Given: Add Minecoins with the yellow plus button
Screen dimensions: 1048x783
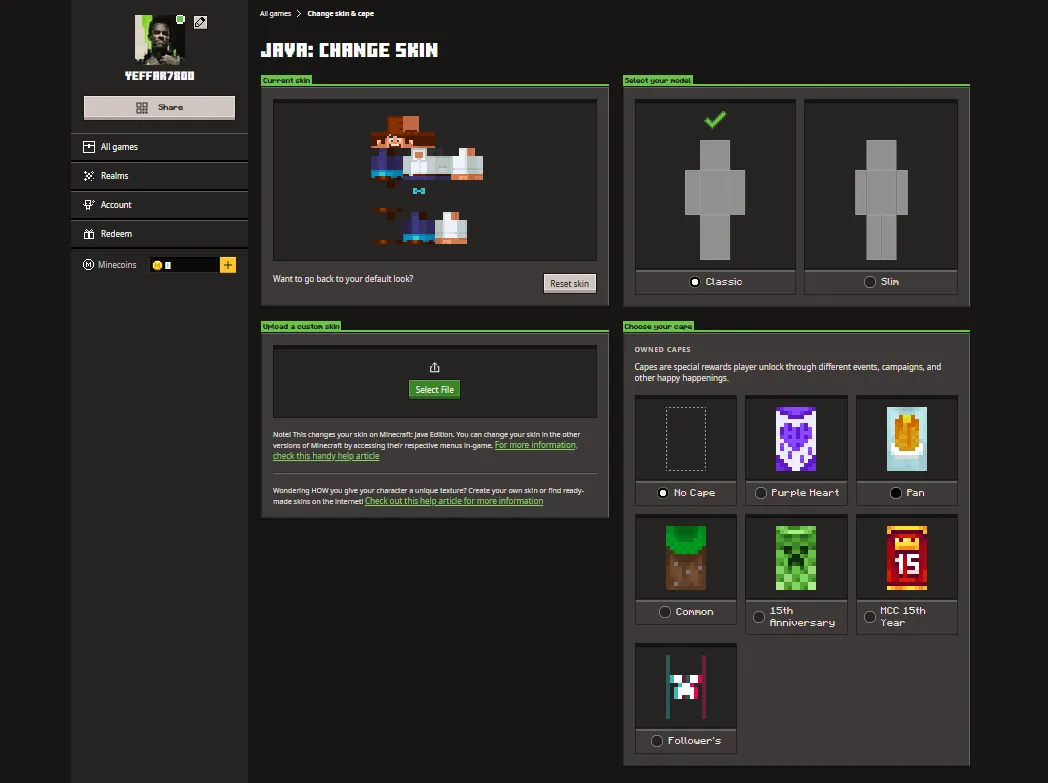Looking at the screenshot, I should 228,265.
